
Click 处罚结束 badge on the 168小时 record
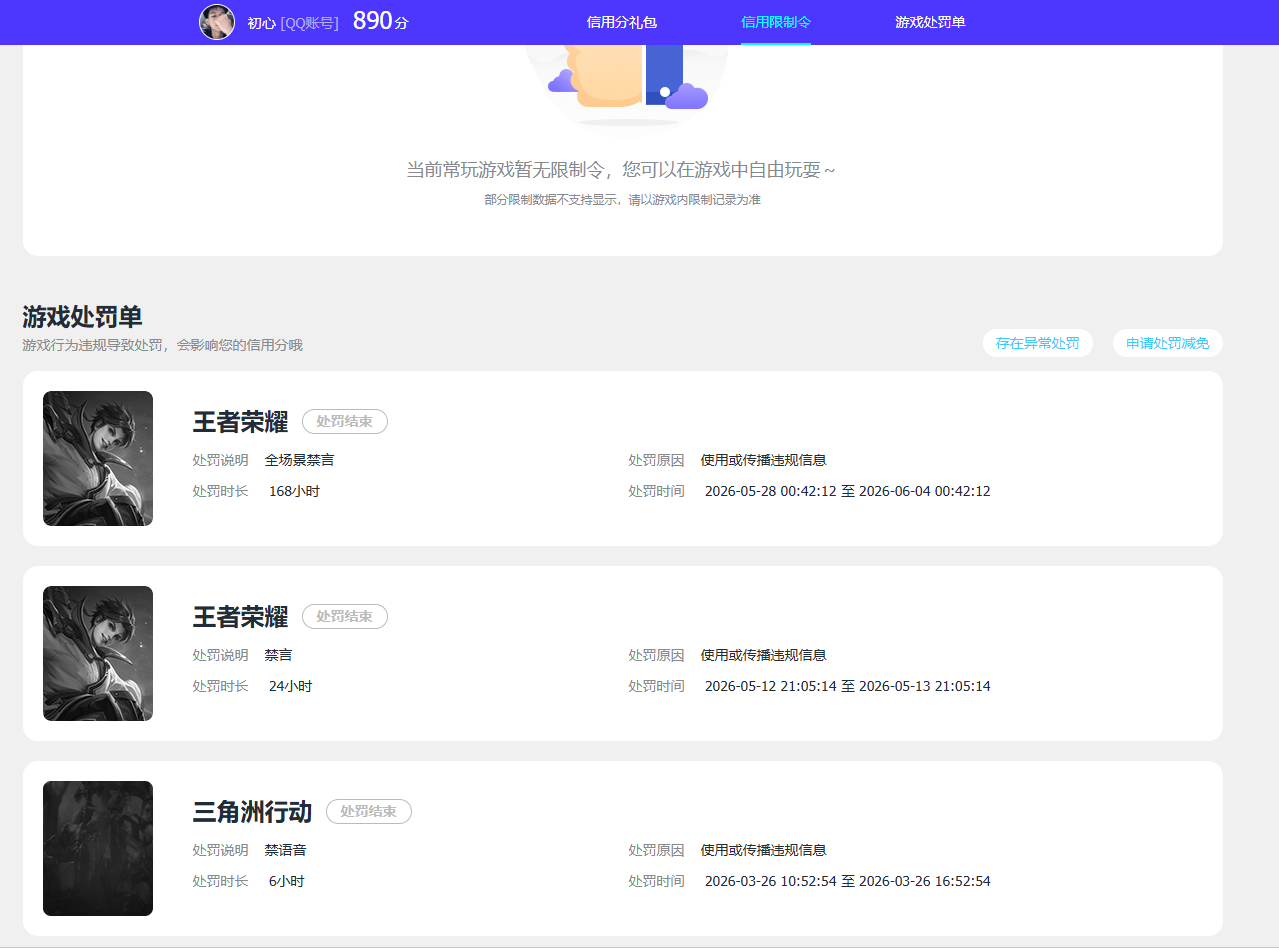pyautogui.click(x=345, y=422)
